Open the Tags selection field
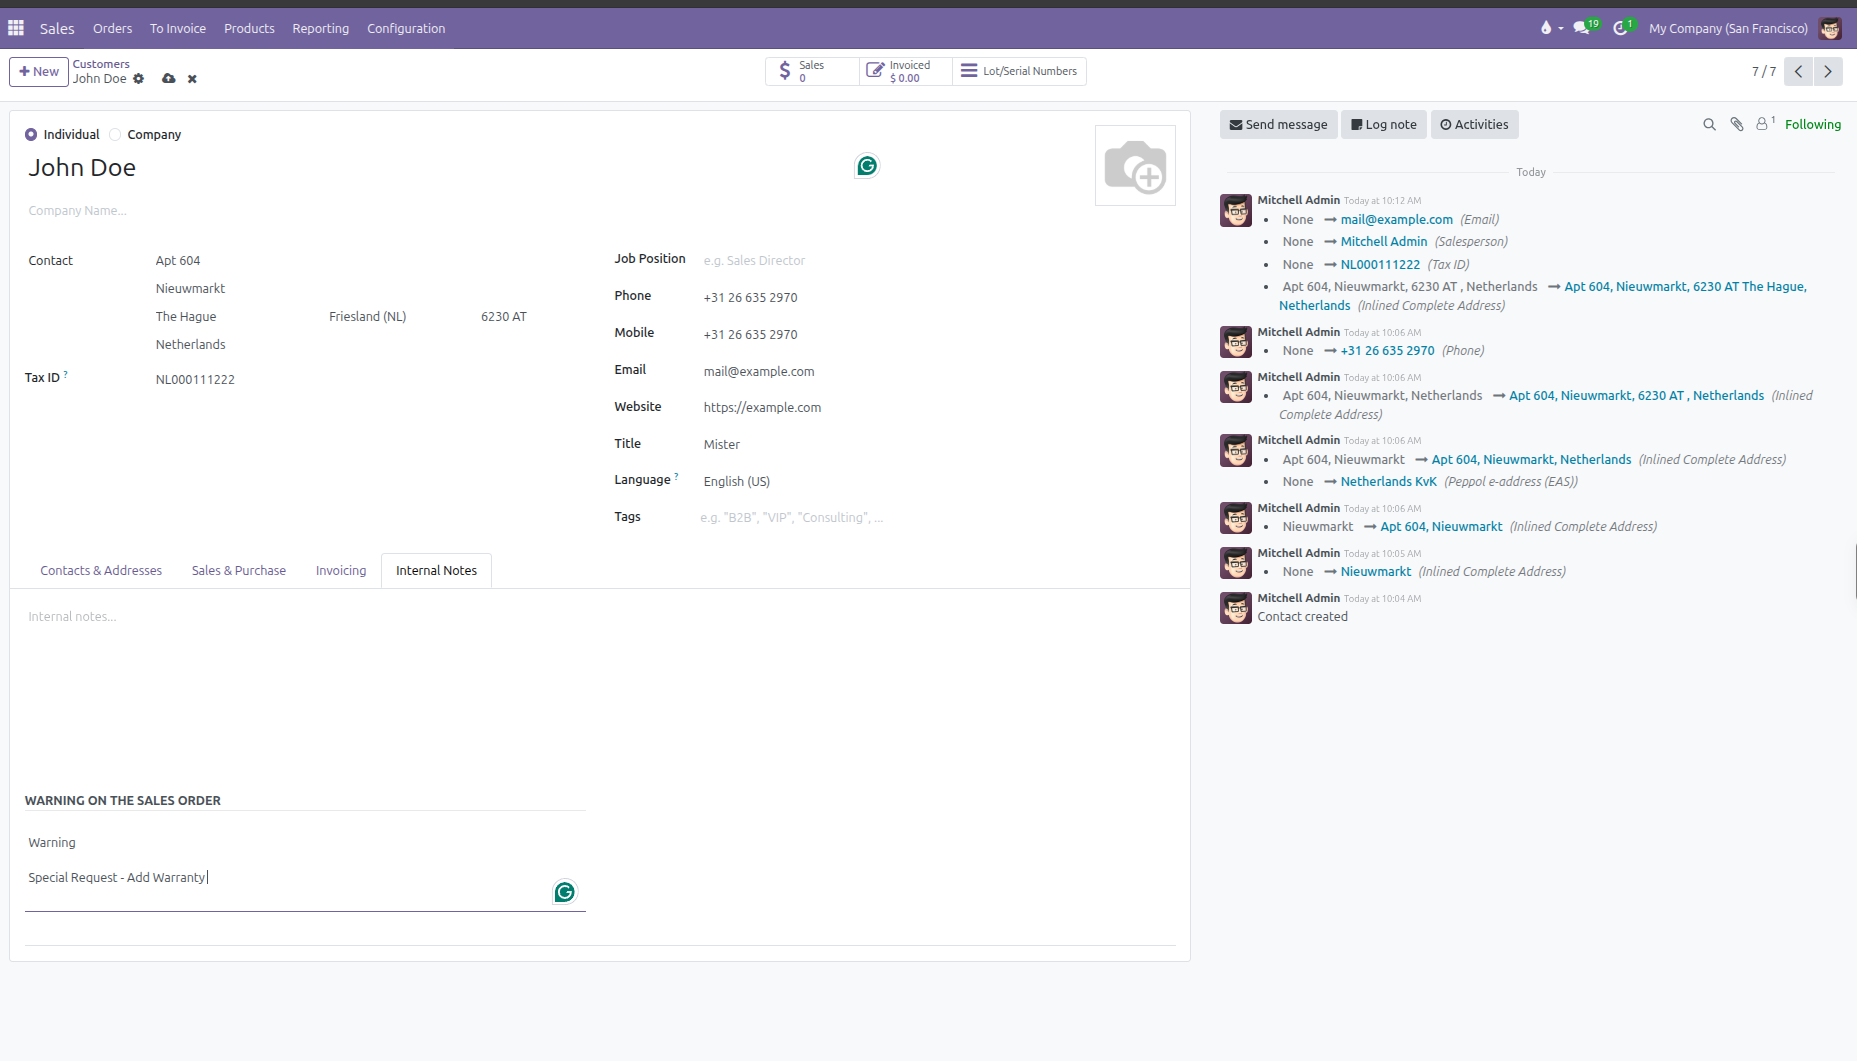This screenshot has width=1857, height=1061. pos(938,518)
